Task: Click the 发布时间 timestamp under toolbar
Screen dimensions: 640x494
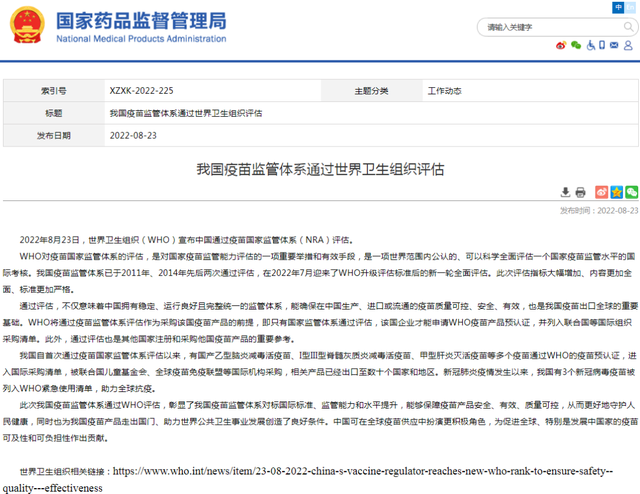Action: click(599, 211)
